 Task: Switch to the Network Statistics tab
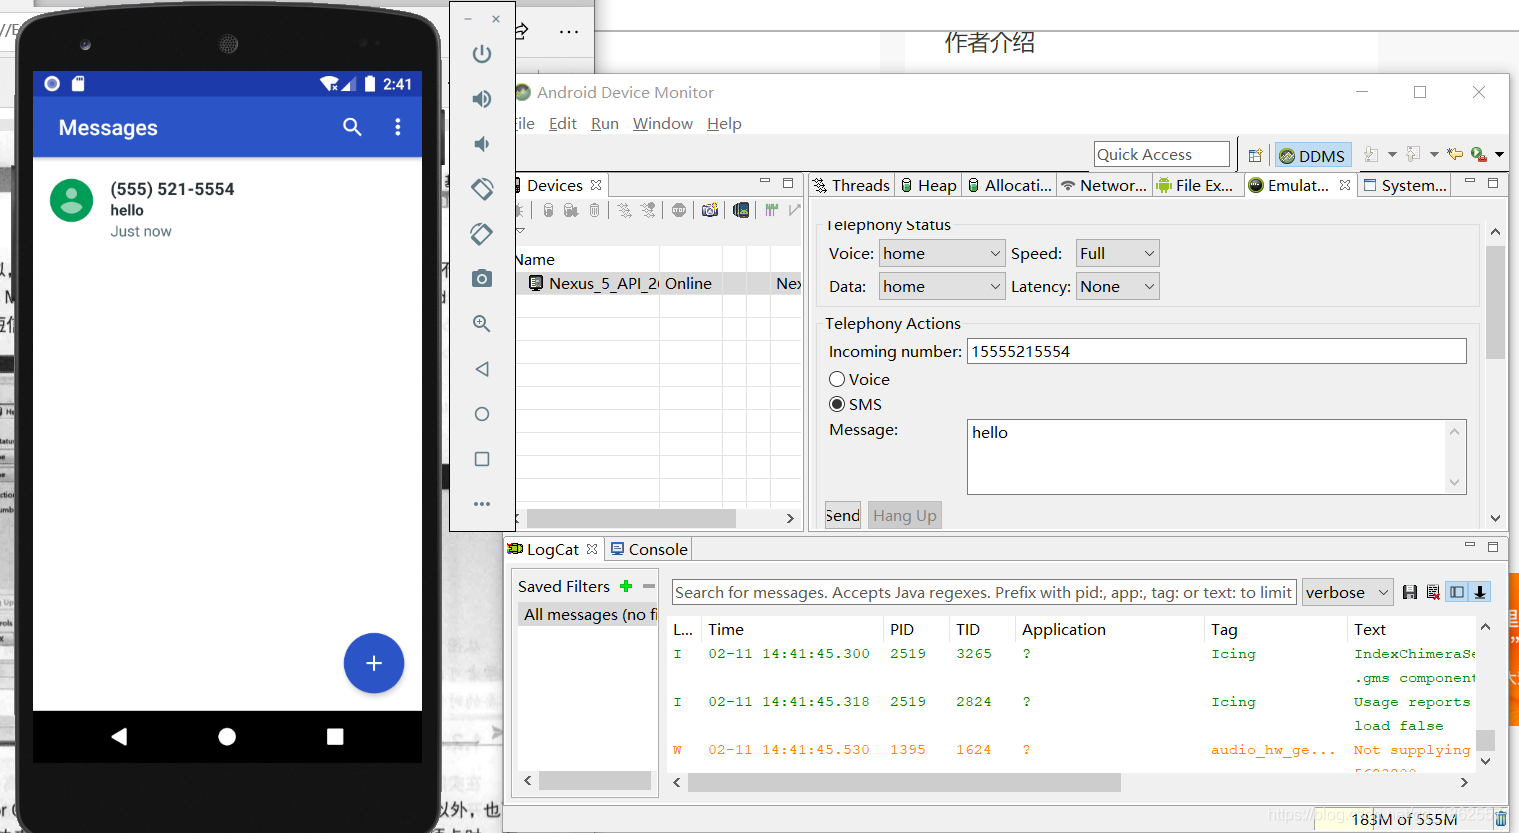click(x=1105, y=185)
